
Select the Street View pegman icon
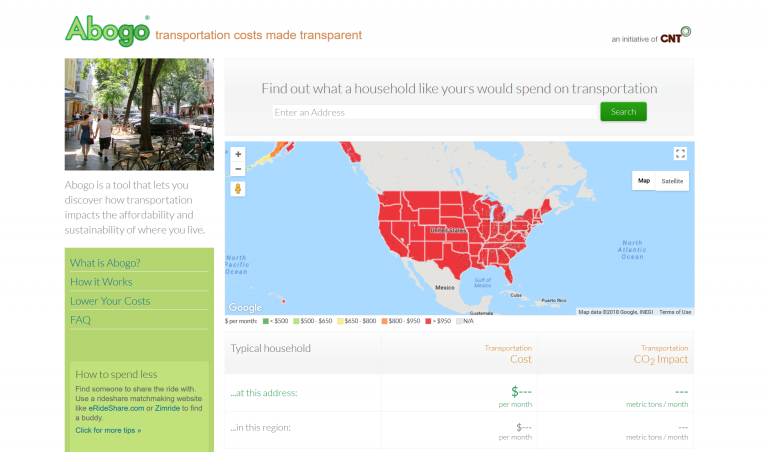[x=238, y=189]
